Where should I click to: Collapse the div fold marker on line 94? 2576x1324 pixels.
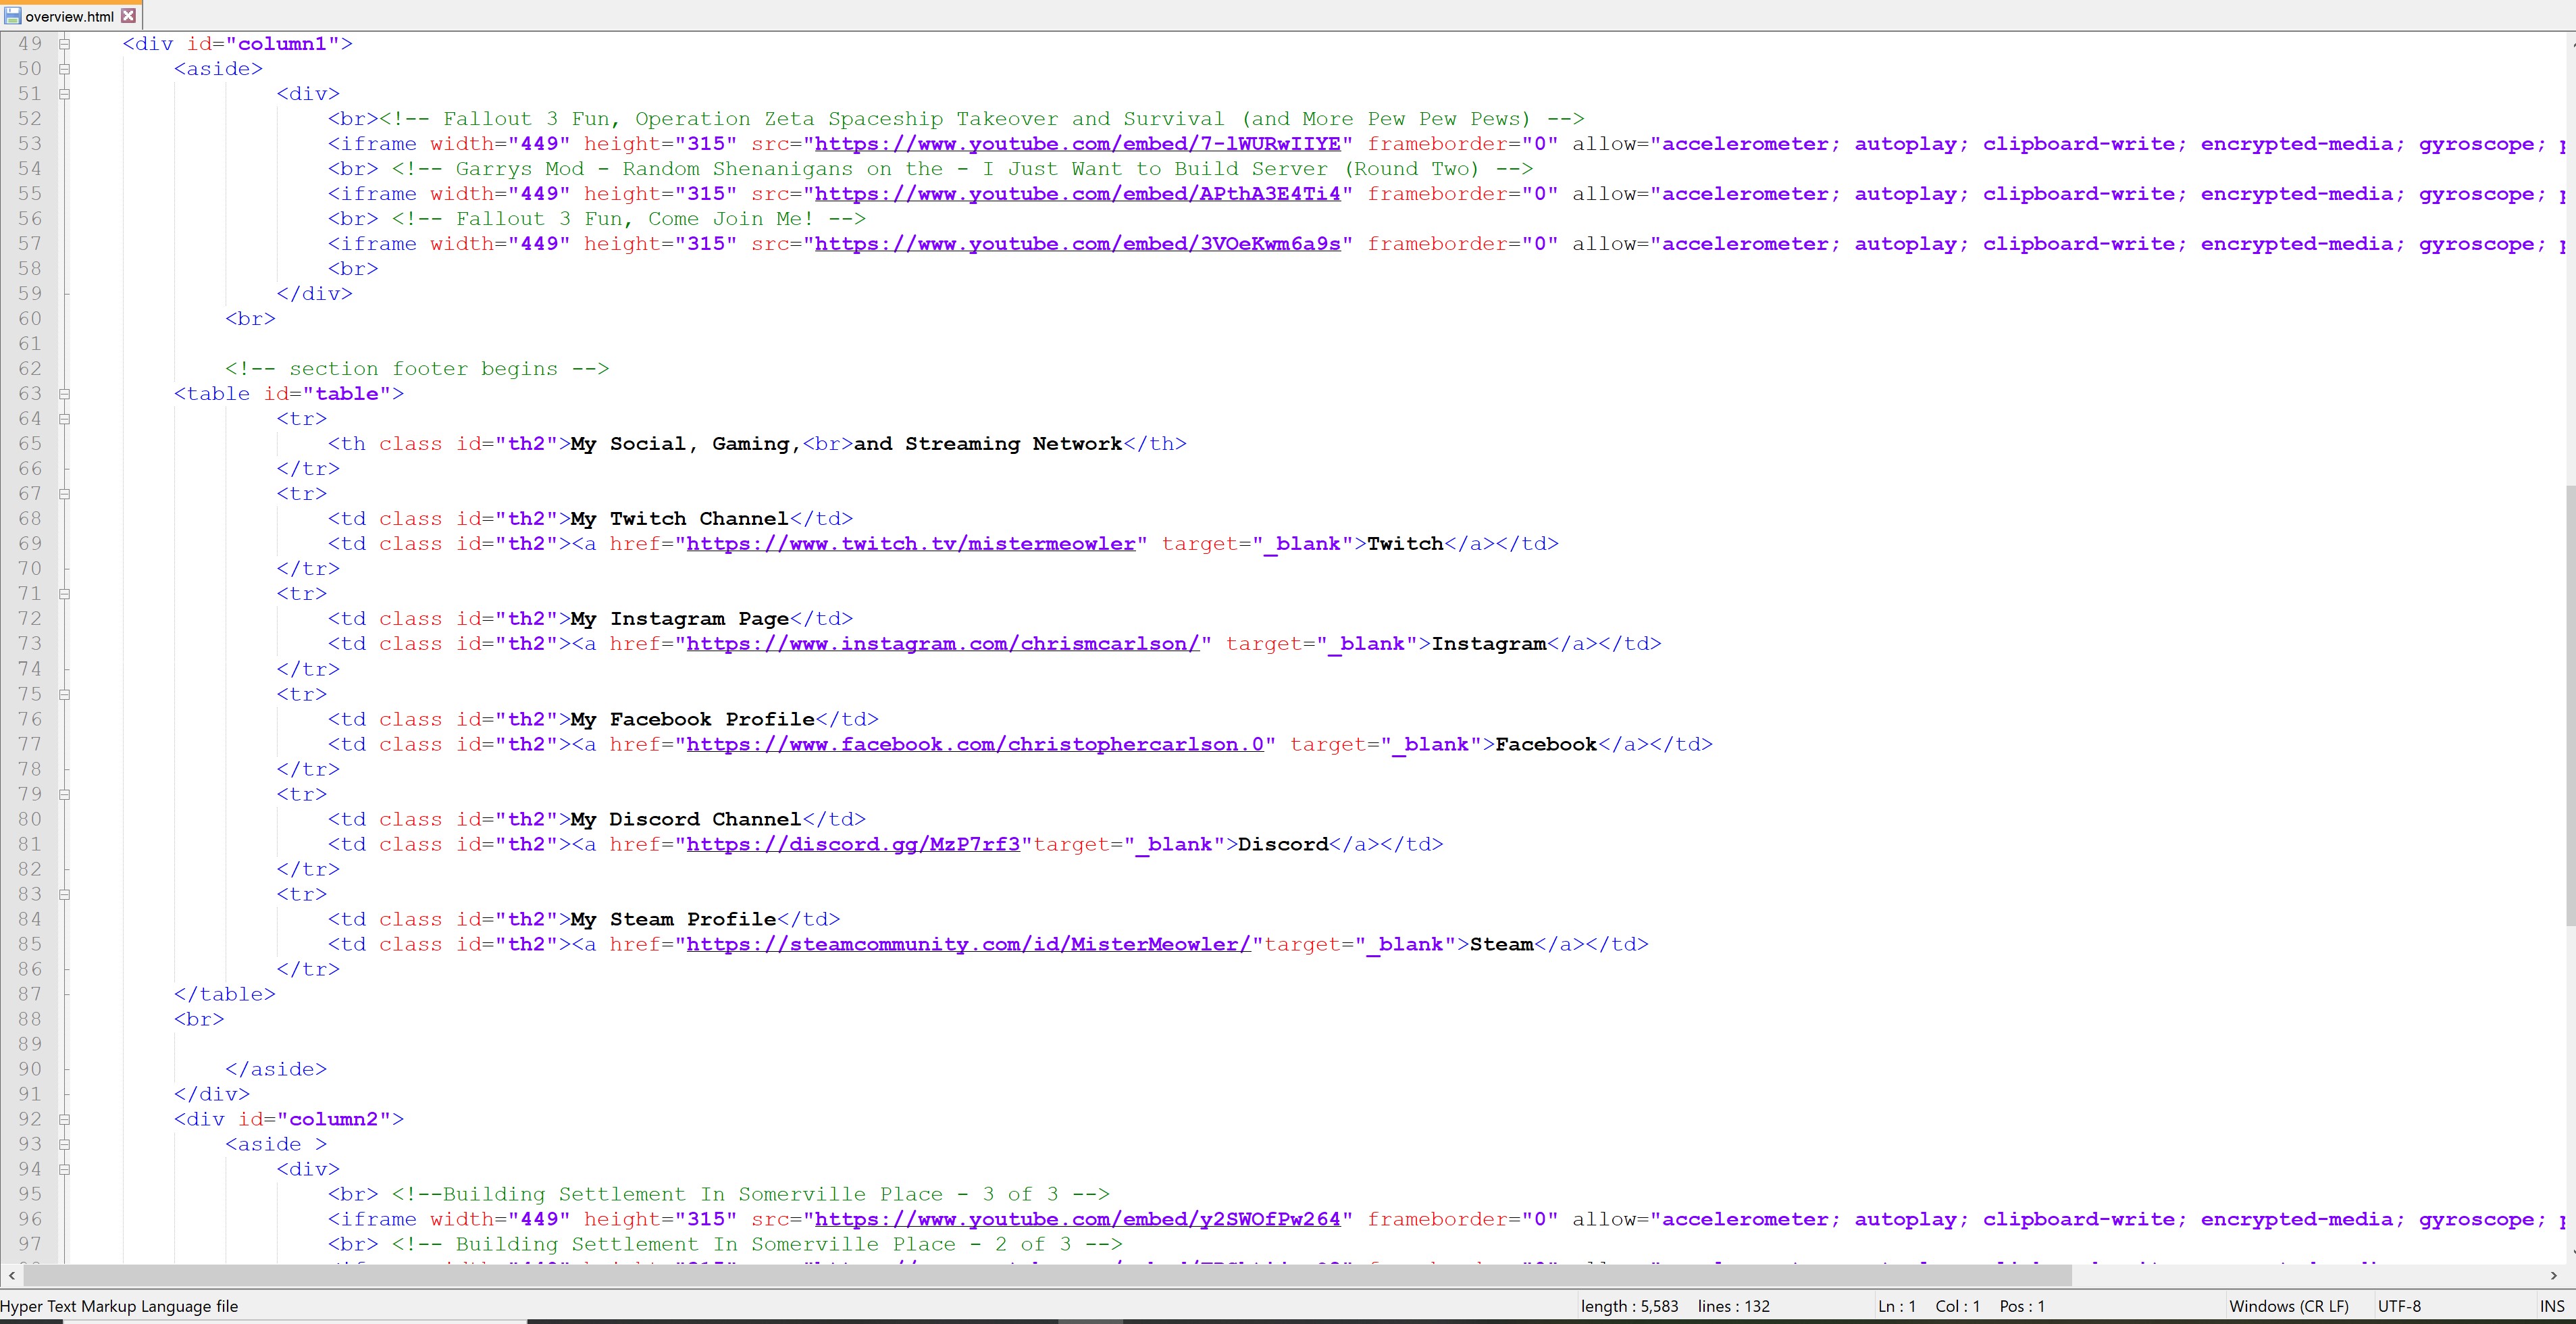coord(64,1169)
